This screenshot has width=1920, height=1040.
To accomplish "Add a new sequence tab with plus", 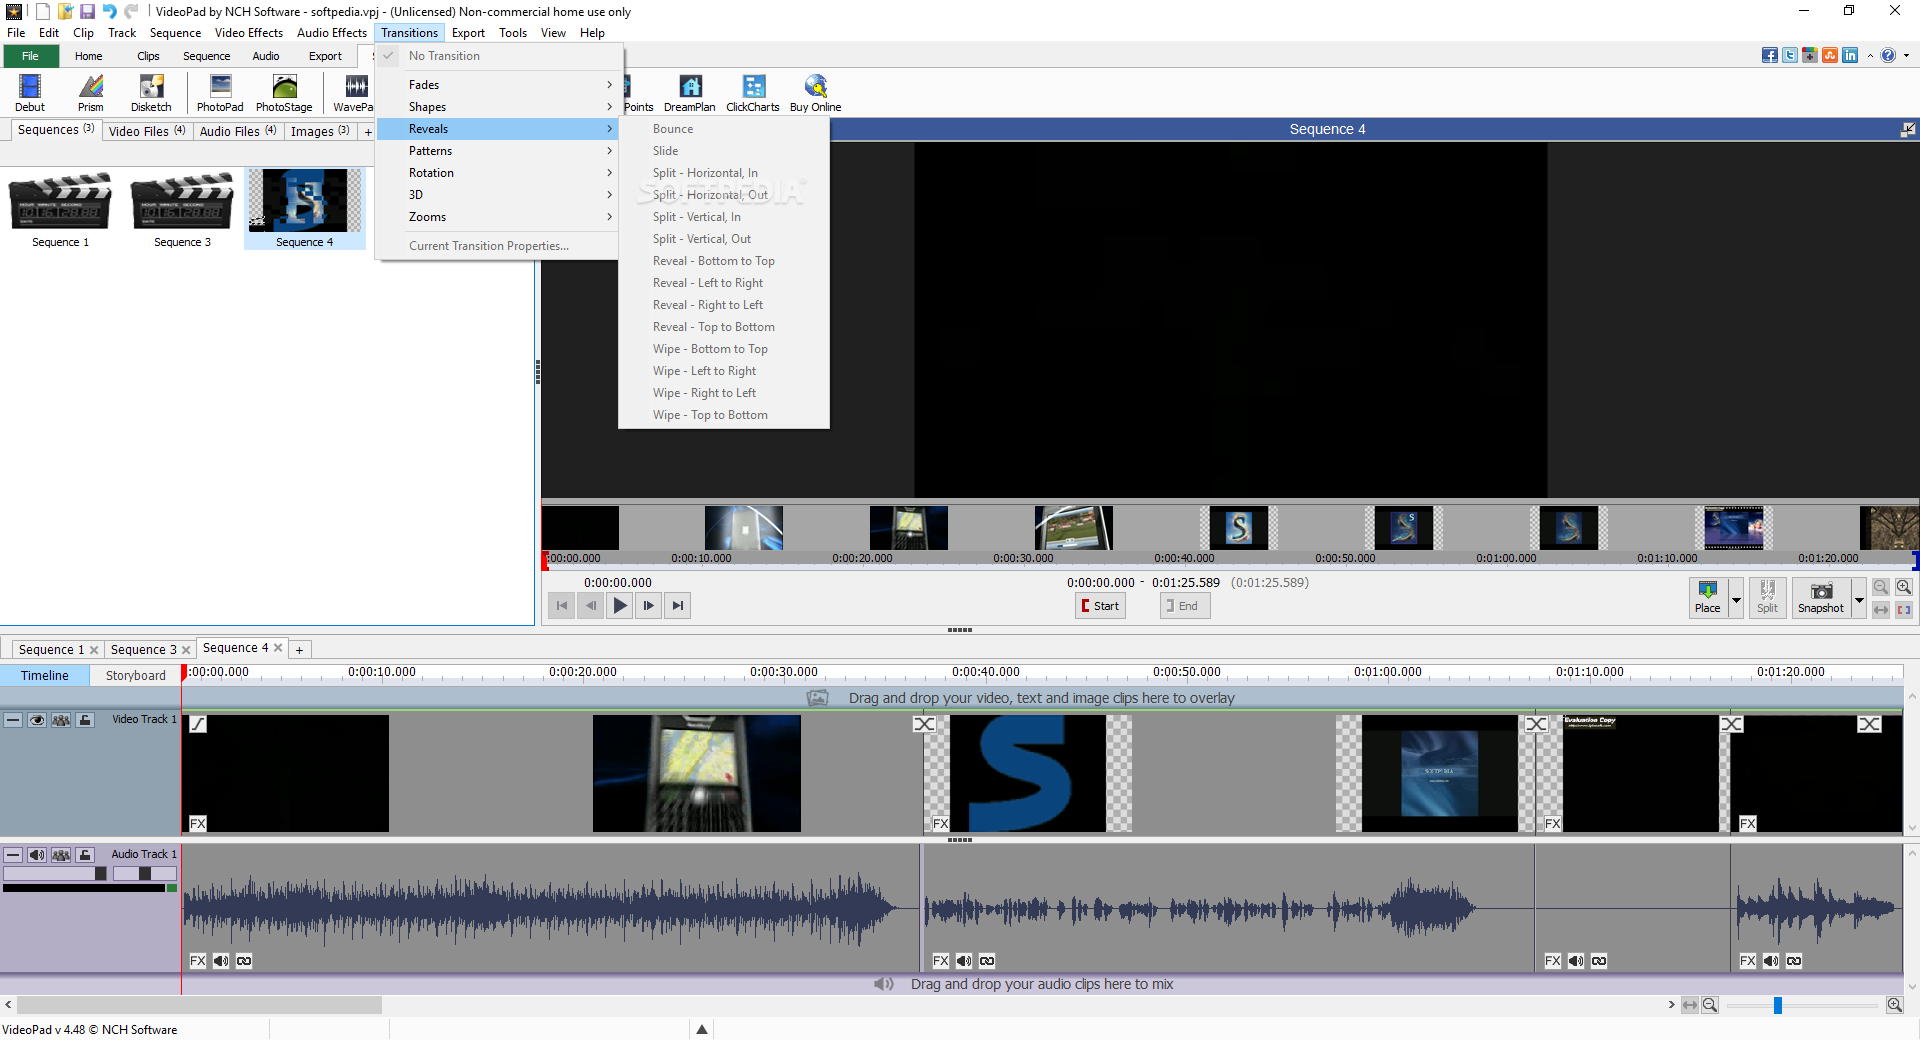I will click(299, 650).
